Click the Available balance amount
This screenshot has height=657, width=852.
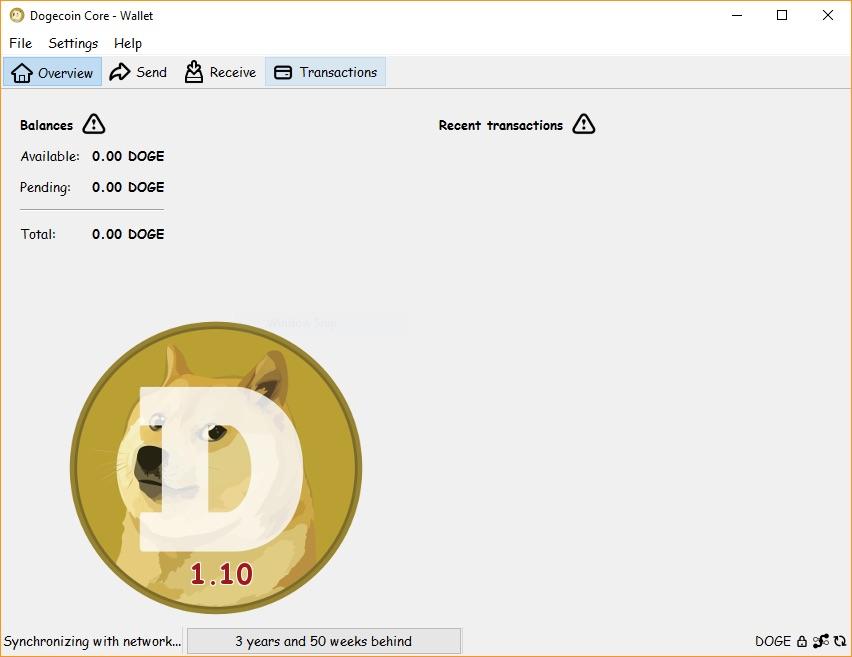coord(128,156)
